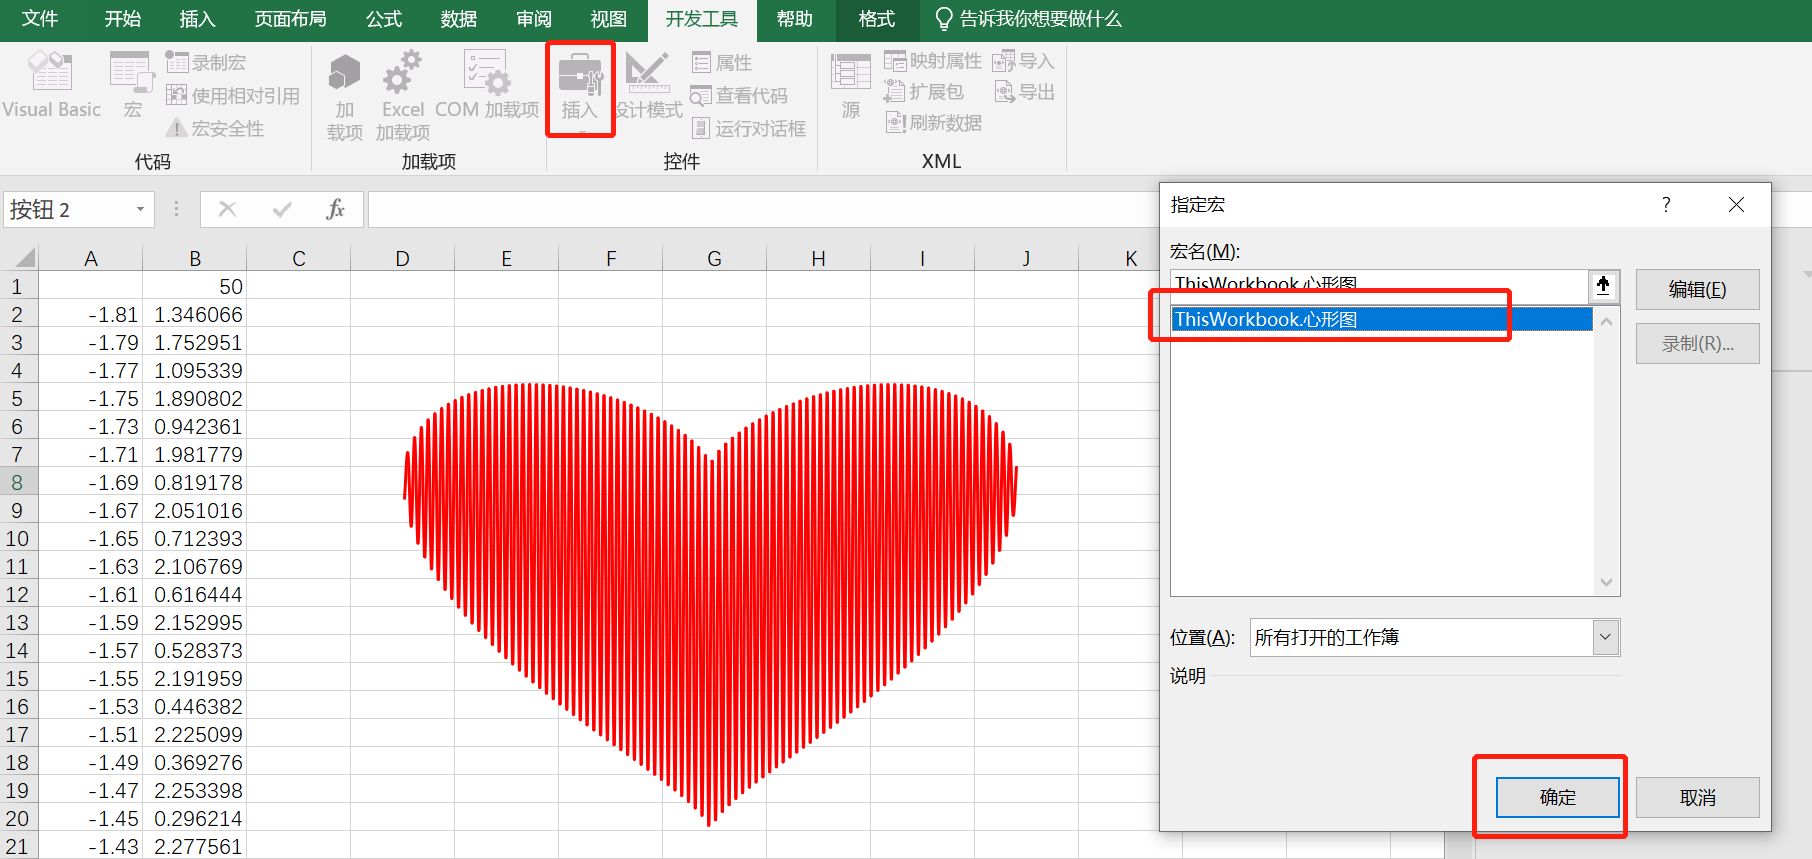The image size is (1812, 859).
Task: Click XML Import (导入)
Action: 1023,61
